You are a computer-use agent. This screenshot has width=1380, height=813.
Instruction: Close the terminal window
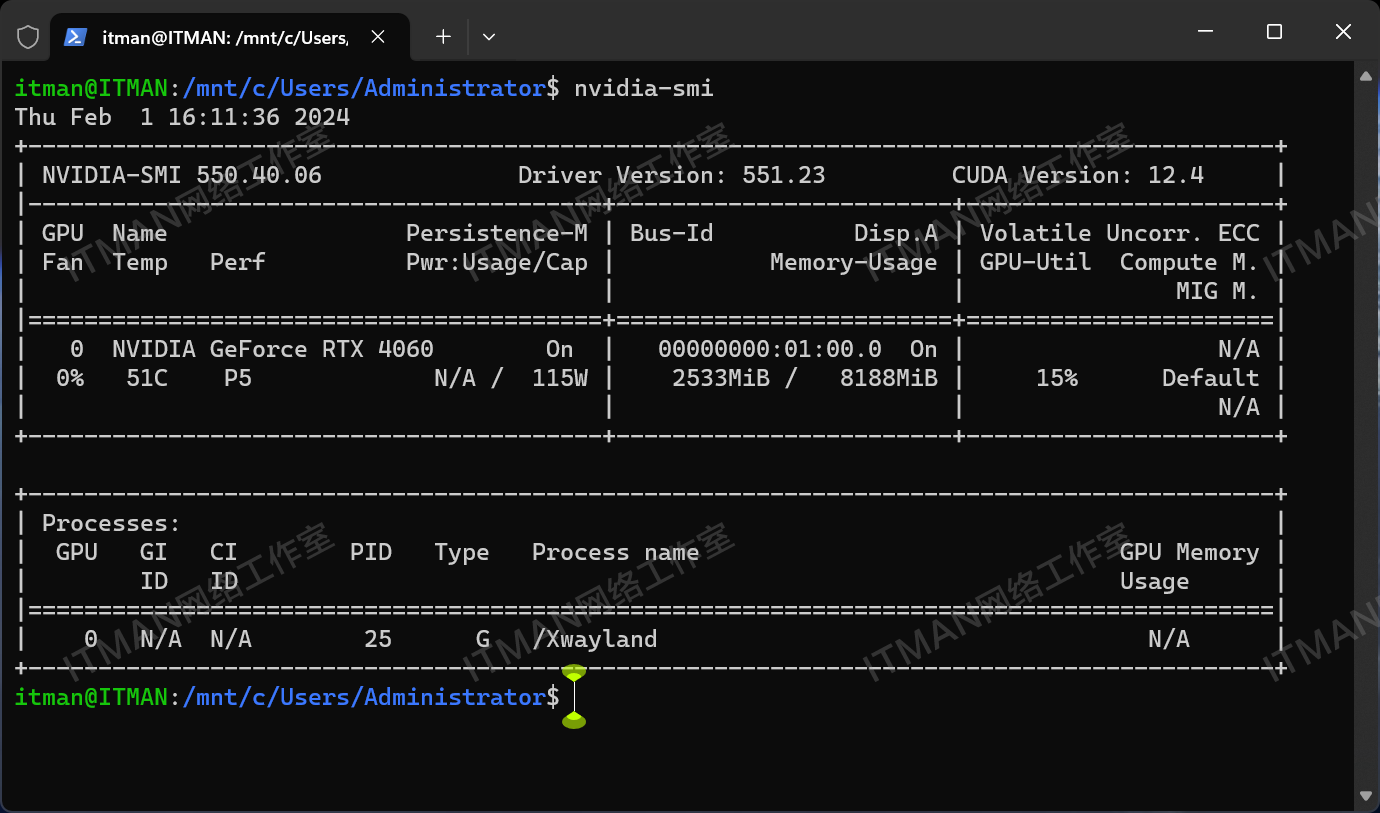tap(1343, 32)
